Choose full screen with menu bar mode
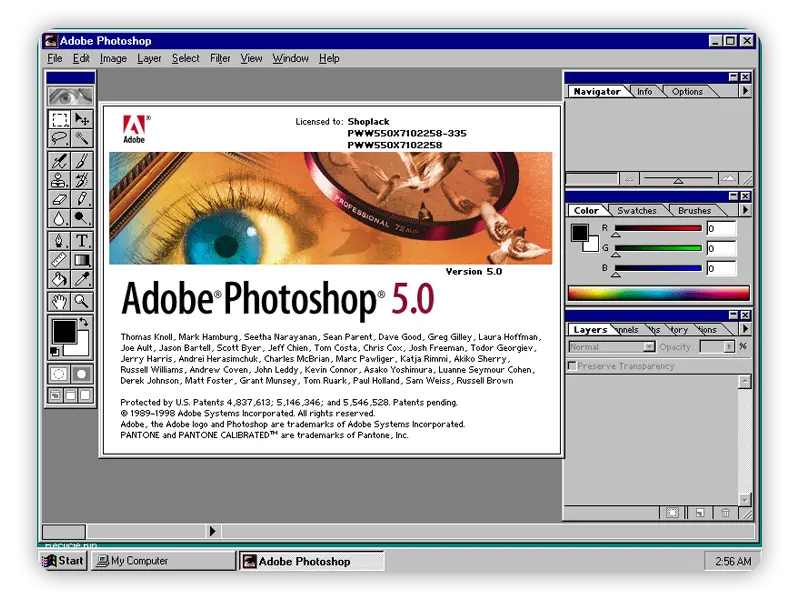 coord(70,395)
